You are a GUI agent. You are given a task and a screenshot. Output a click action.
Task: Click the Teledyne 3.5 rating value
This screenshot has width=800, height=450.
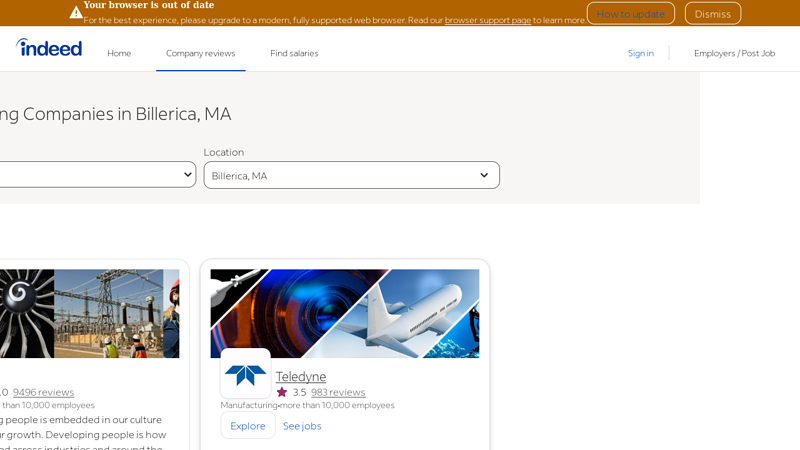pos(299,392)
